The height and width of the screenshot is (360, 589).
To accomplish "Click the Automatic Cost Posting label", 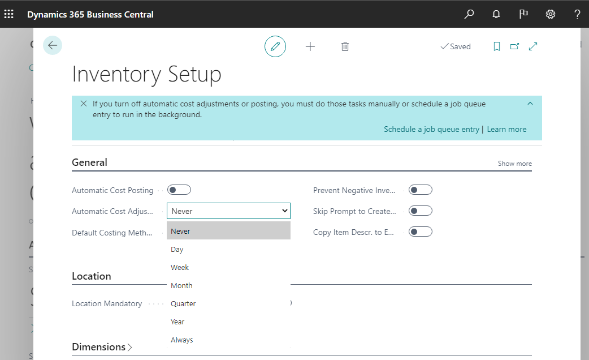I will click(x=112, y=190).
